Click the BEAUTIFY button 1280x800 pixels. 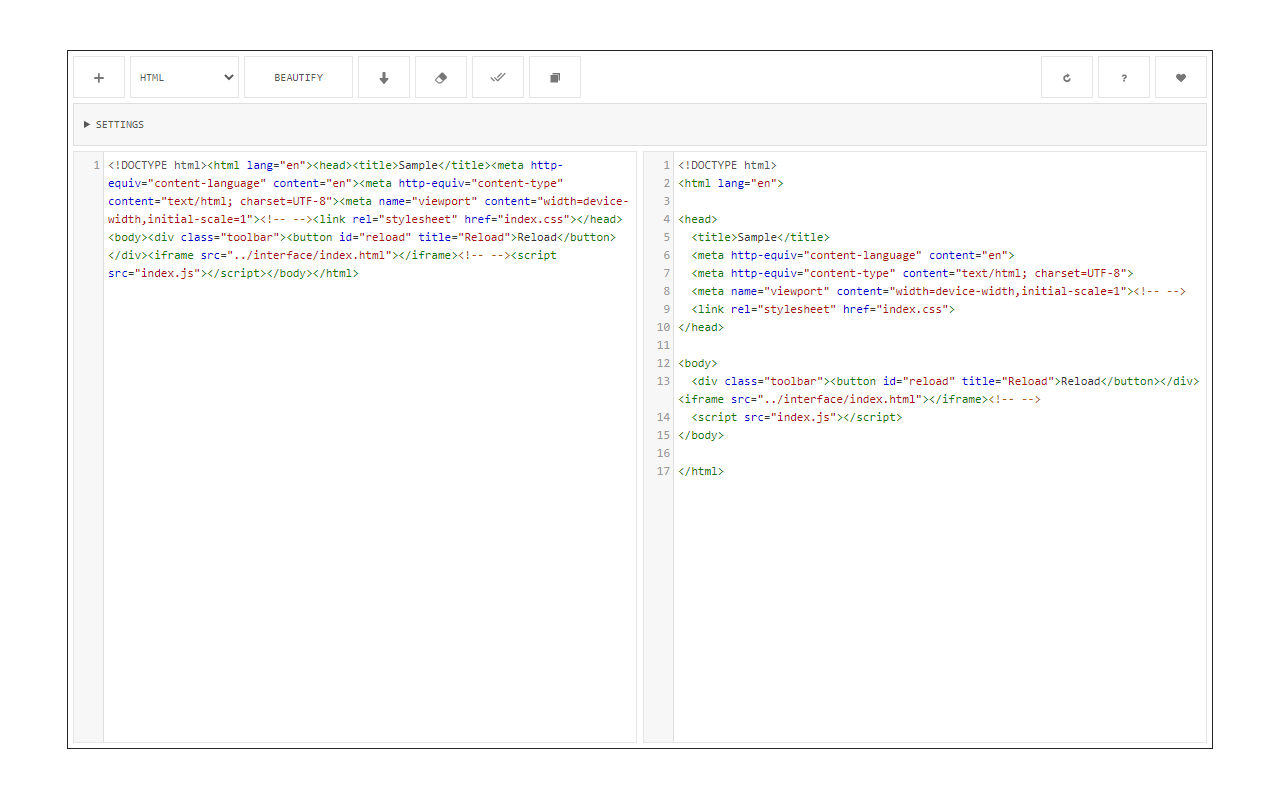coord(298,77)
